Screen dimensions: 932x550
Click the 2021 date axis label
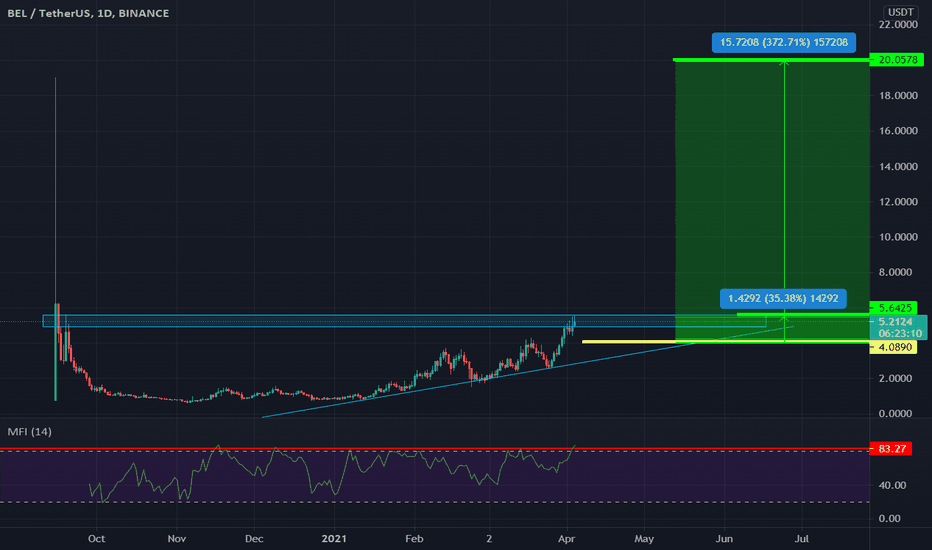tap(334, 539)
